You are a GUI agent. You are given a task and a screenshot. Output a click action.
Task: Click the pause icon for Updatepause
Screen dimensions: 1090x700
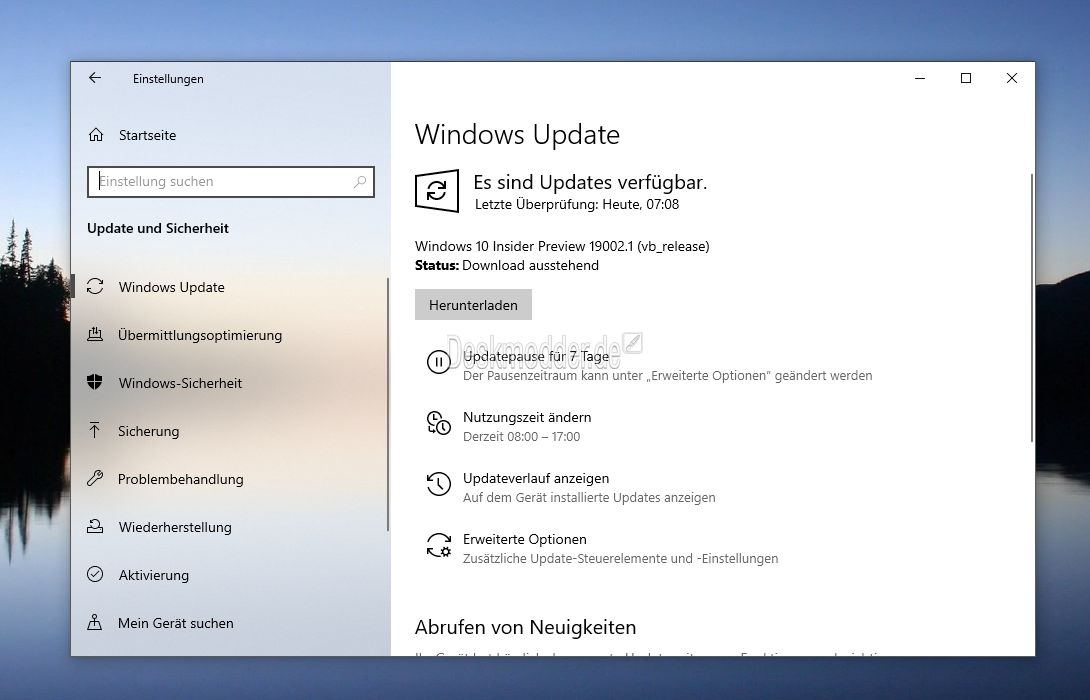[438, 362]
